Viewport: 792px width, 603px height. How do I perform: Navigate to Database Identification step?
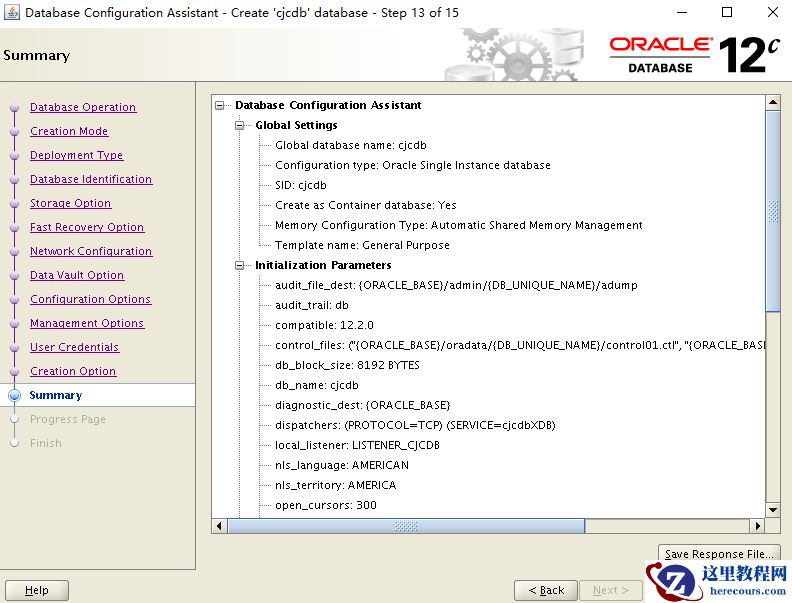tap(91, 179)
